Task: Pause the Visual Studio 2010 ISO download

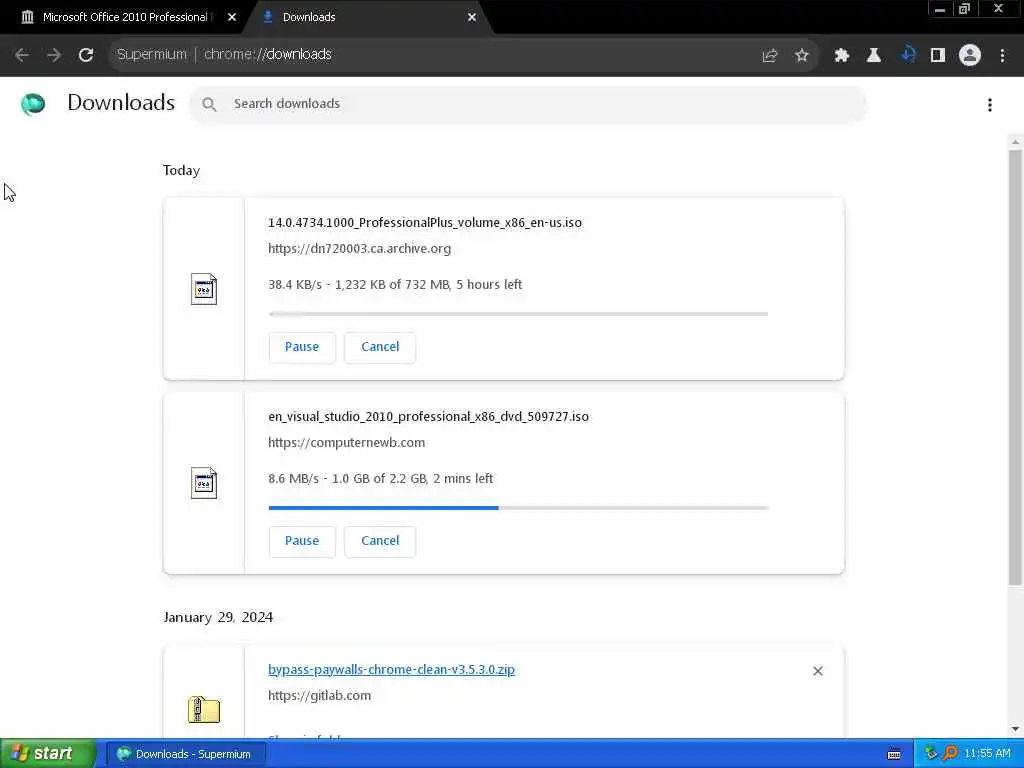Action: (302, 541)
